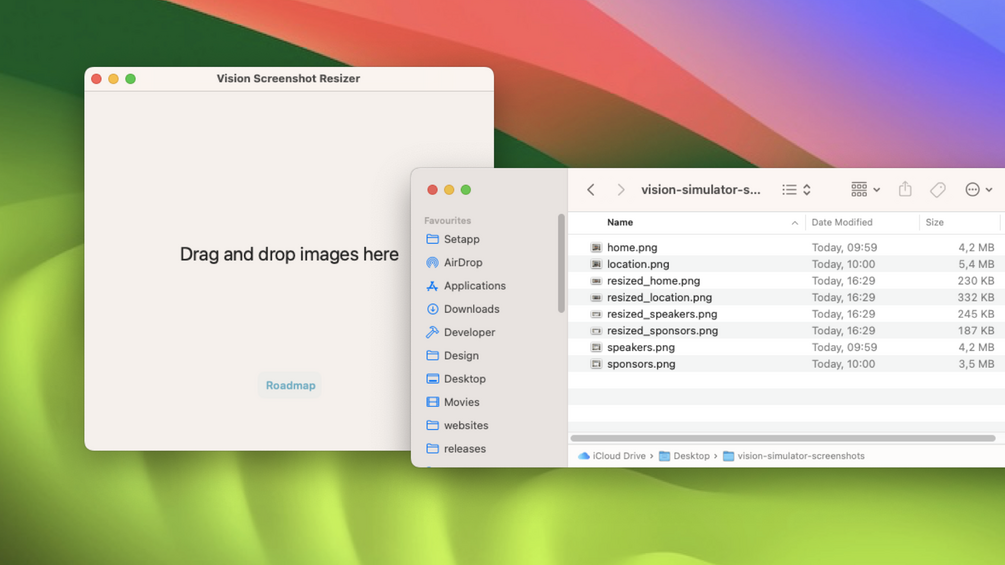The image size is (1005, 565).
Task: Close the Vision Screenshot Resizer window
Action: pyautogui.click(x=96, y=79)
